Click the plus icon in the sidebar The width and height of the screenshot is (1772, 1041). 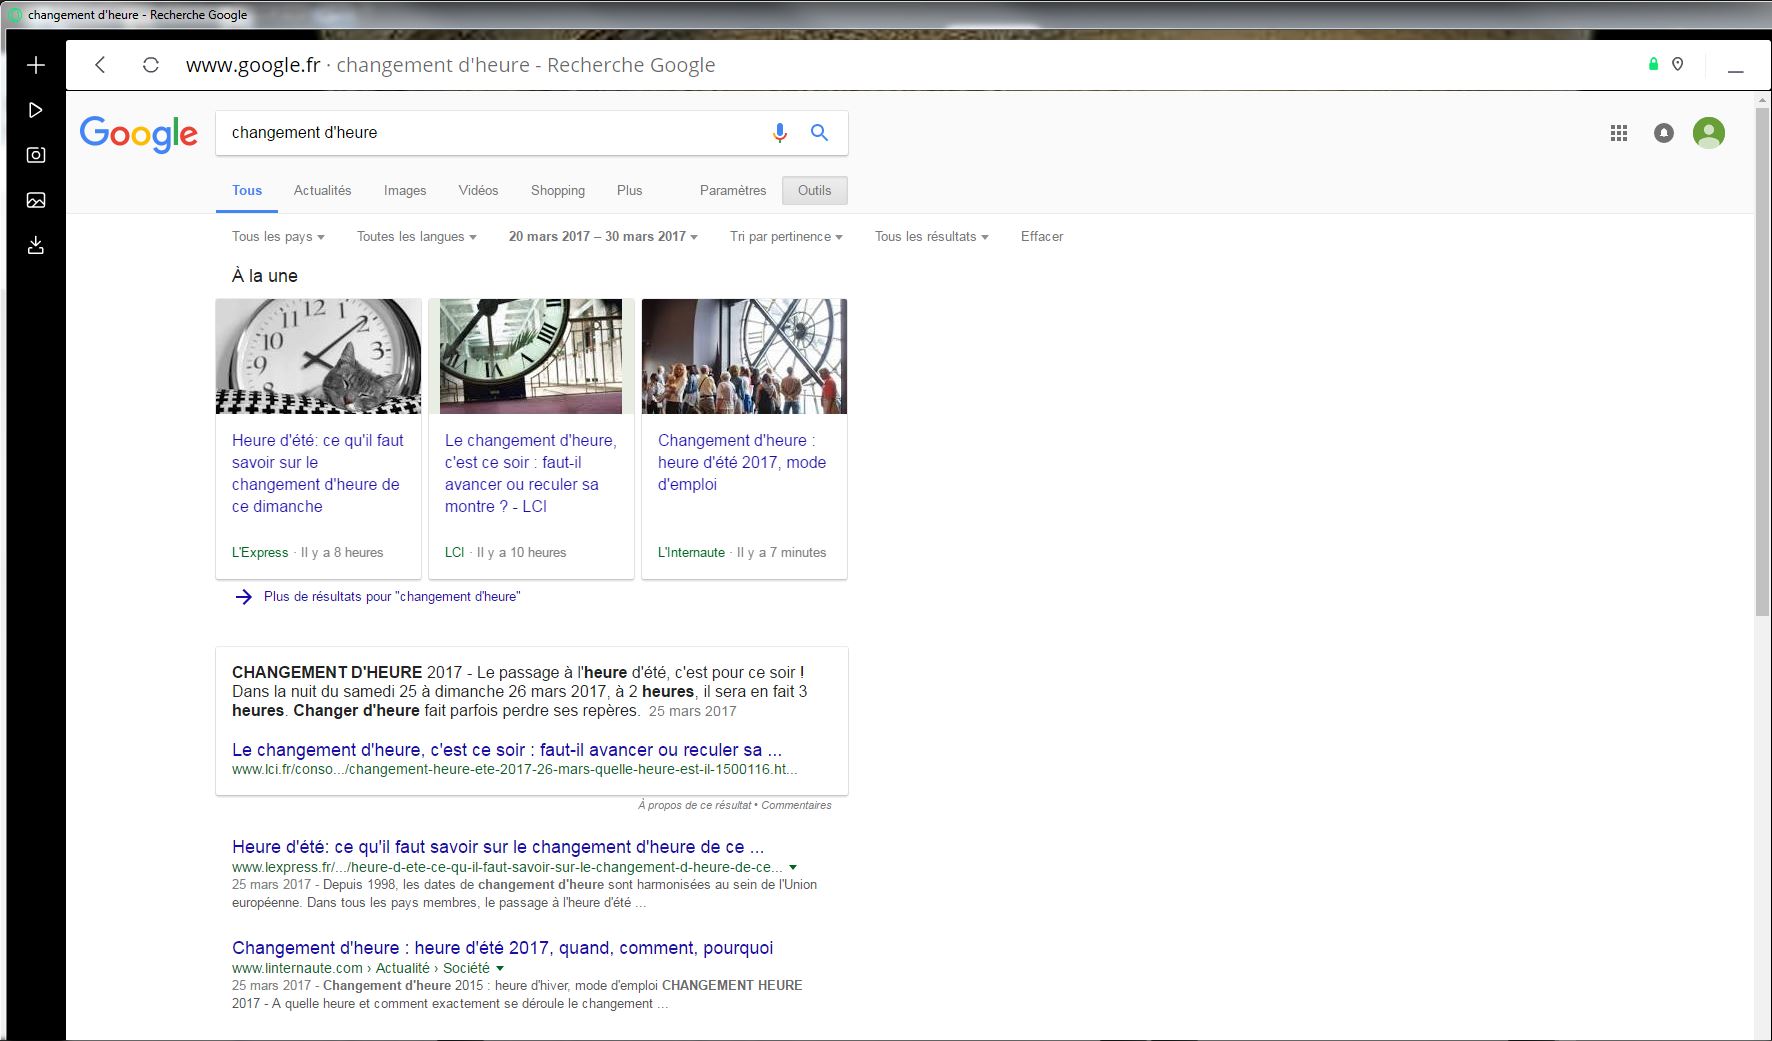point(36,65)
